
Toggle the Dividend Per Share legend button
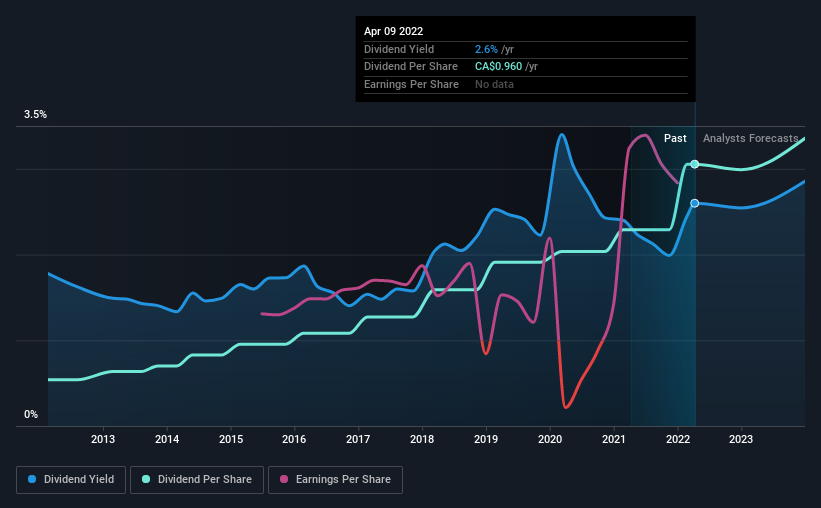pos(197,480)
